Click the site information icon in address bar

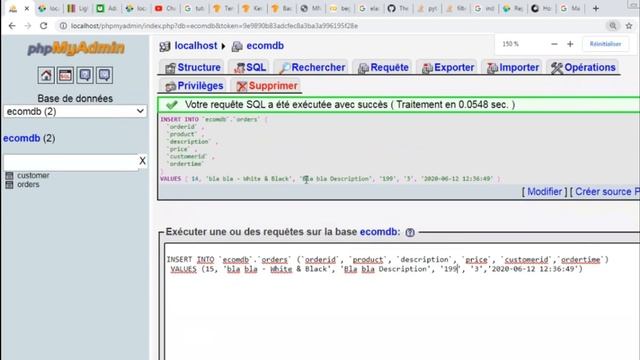coord(63,26)
